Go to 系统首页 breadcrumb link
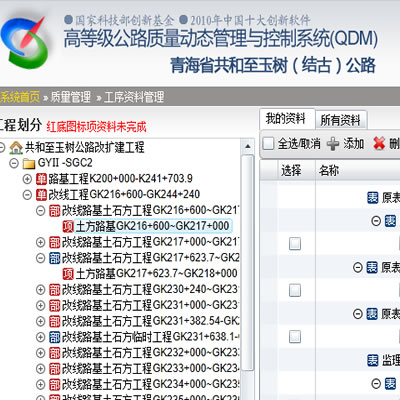The width and height of the screenshot is (400, 400). coord(19,97)
